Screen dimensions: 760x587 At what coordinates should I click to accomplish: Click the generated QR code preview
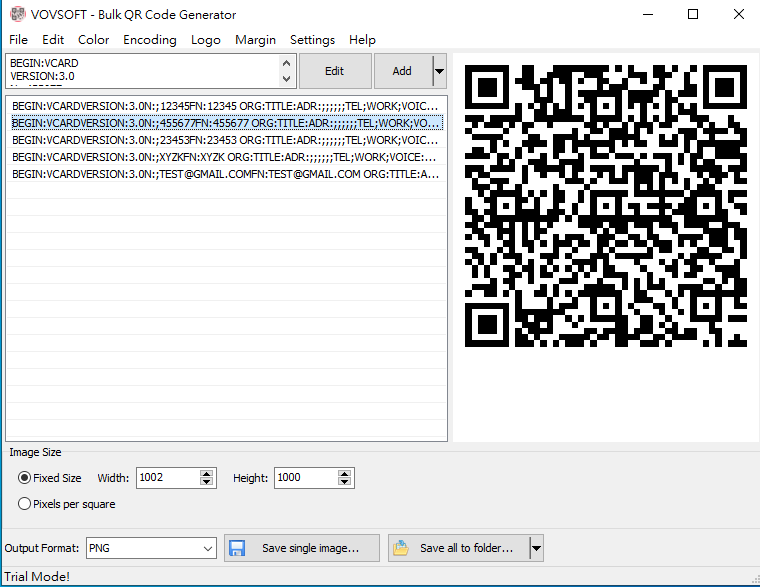(606, 205)
